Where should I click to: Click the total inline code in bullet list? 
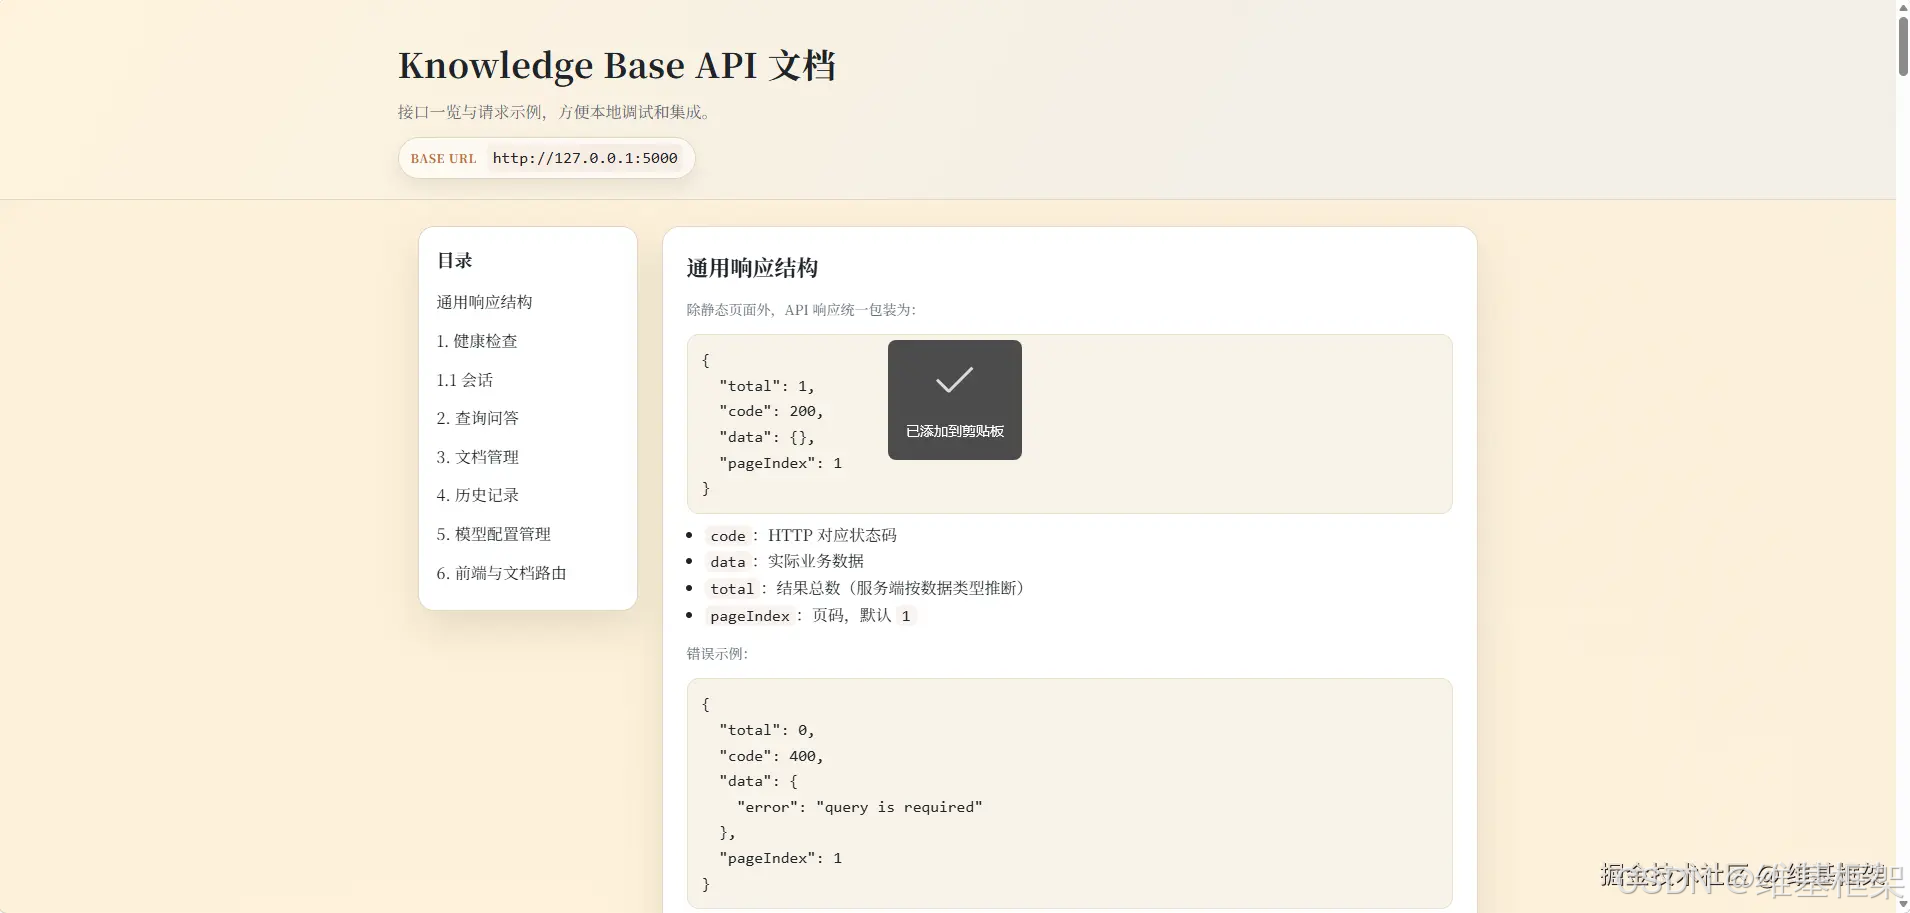click(x=732, y=589)
